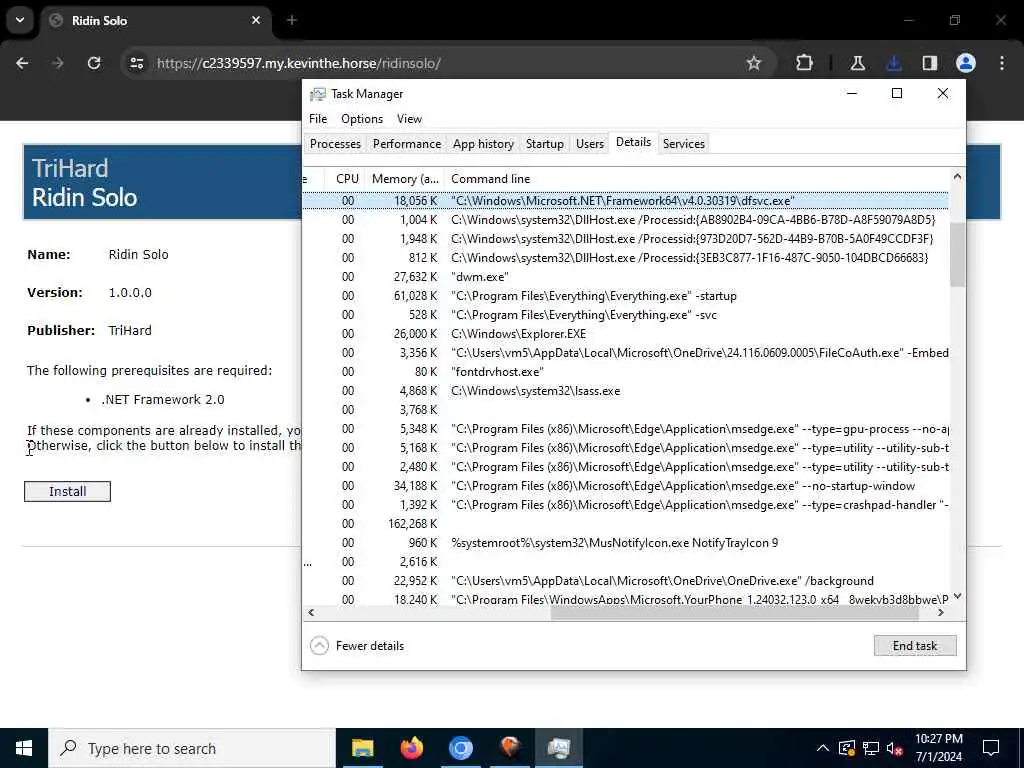Open File Explorer from the taskbar
This screenshot has height=768, width=1024.
(x=362, y=748)
